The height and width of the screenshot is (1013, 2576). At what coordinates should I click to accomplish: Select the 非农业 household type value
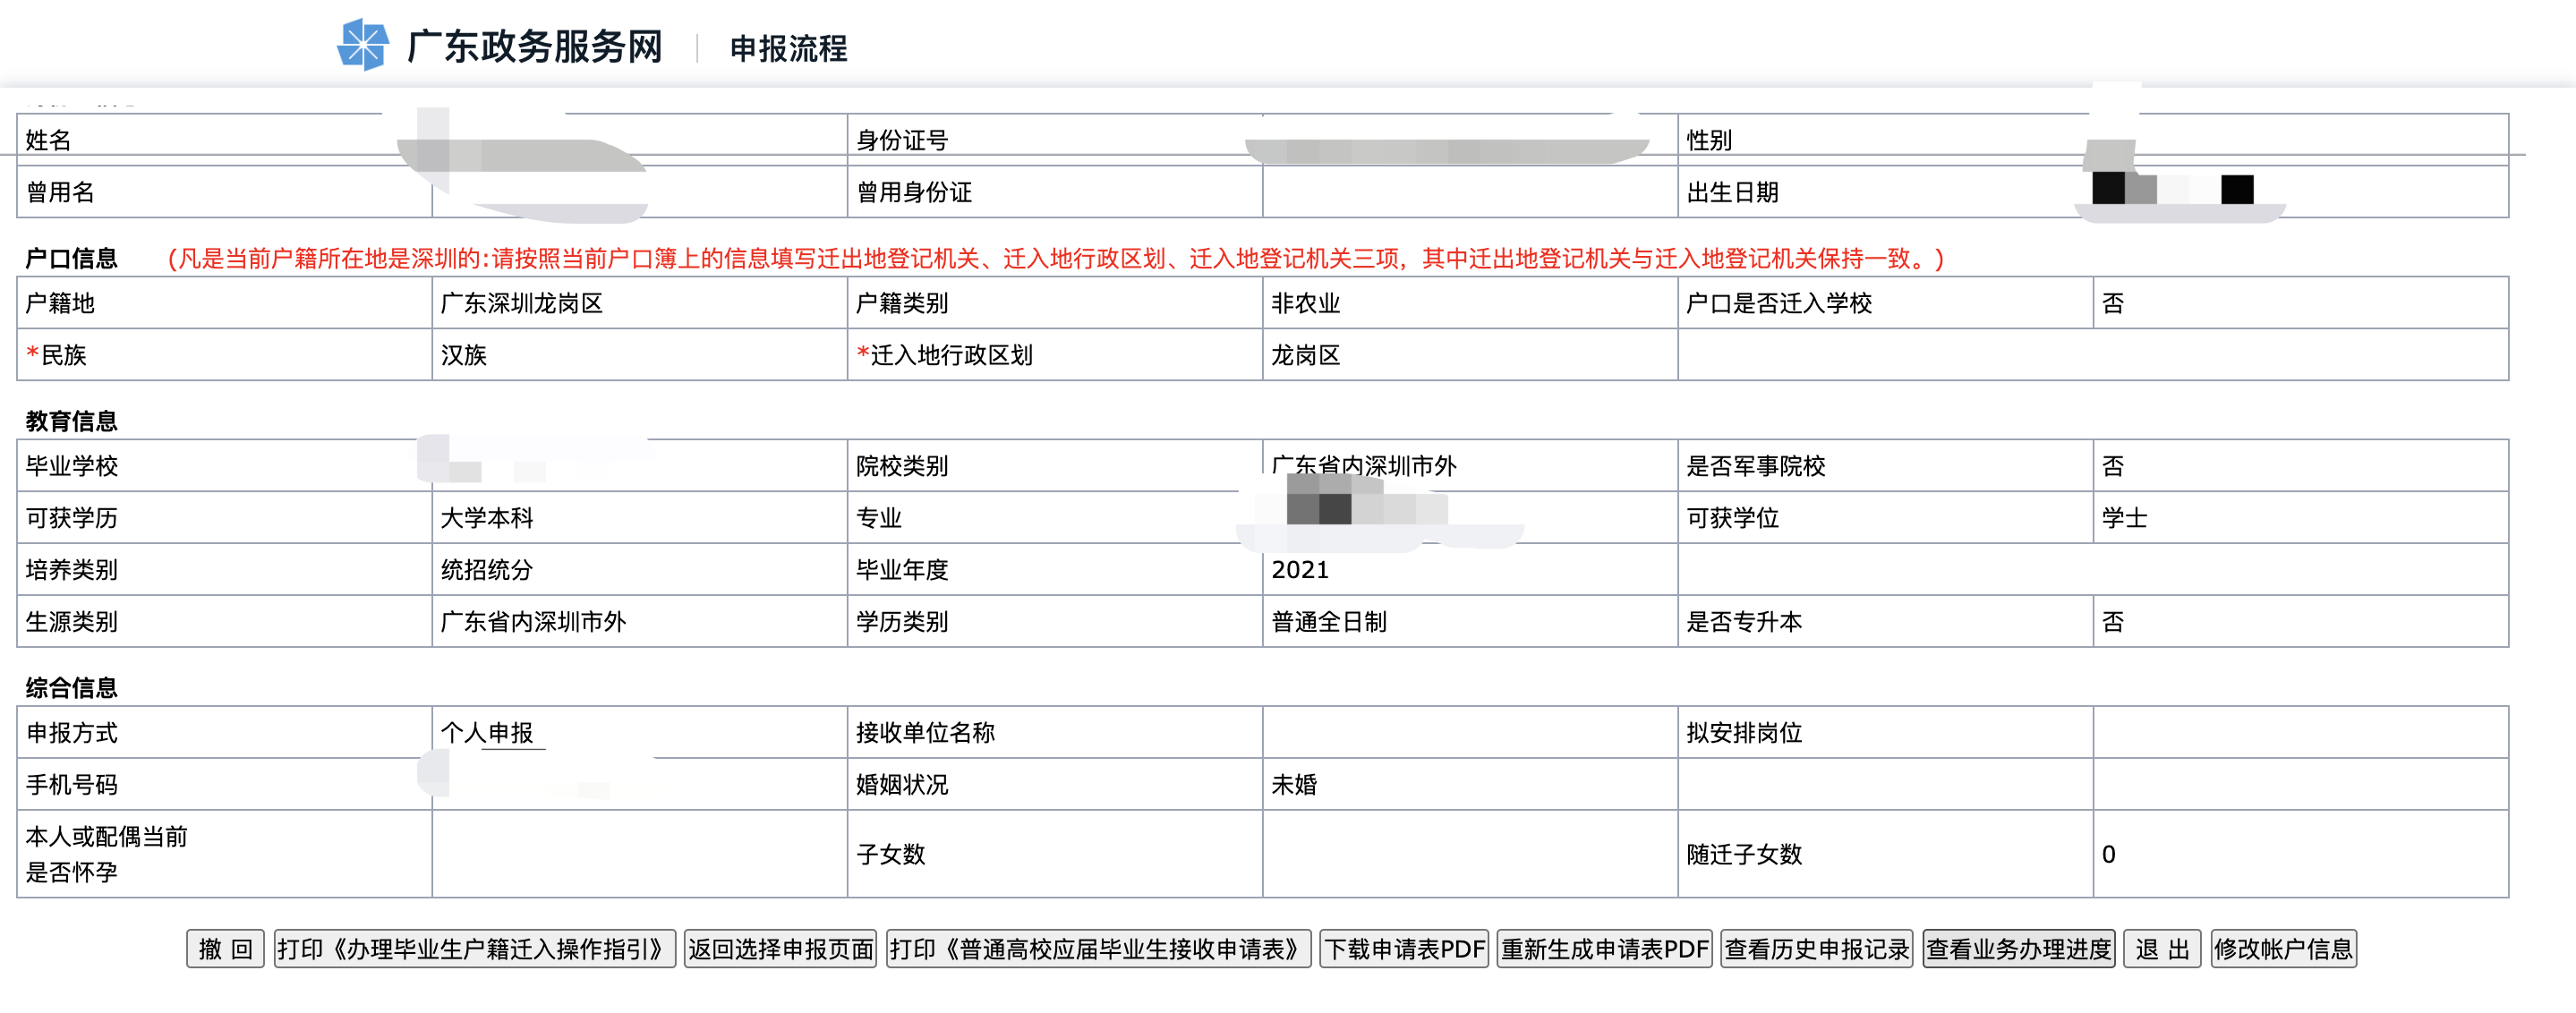(1305, 303)
